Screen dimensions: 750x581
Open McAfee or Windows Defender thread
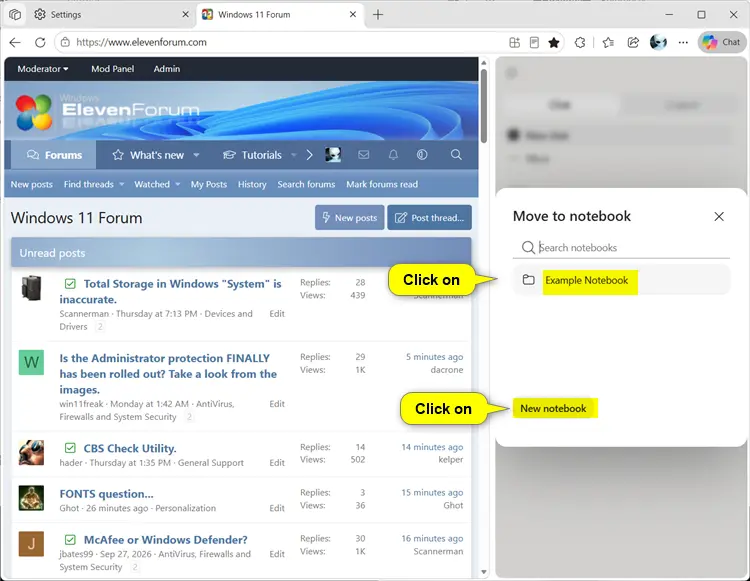click(x=165, y=540)
